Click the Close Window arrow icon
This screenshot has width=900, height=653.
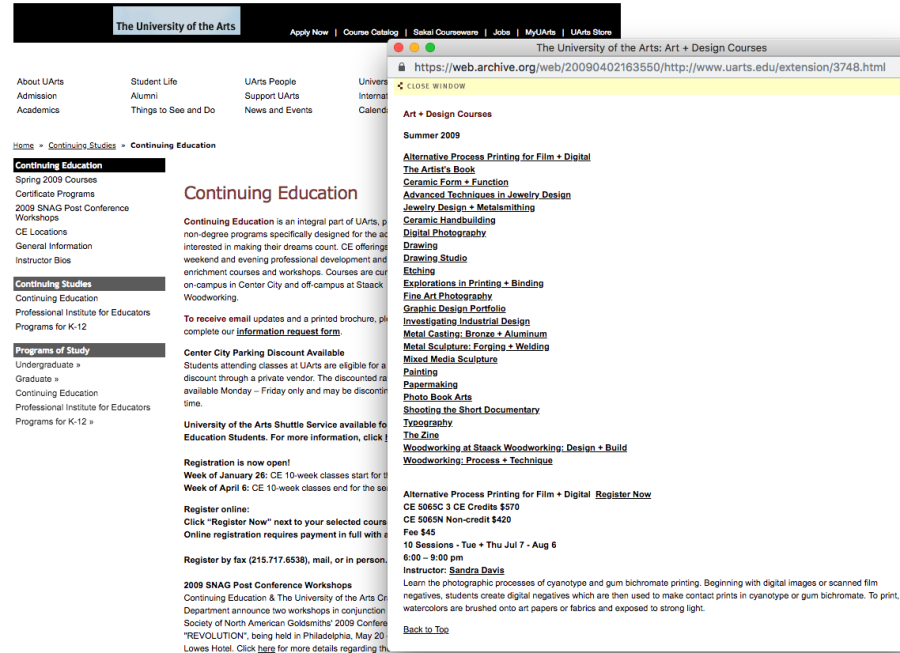pos(400,86)
